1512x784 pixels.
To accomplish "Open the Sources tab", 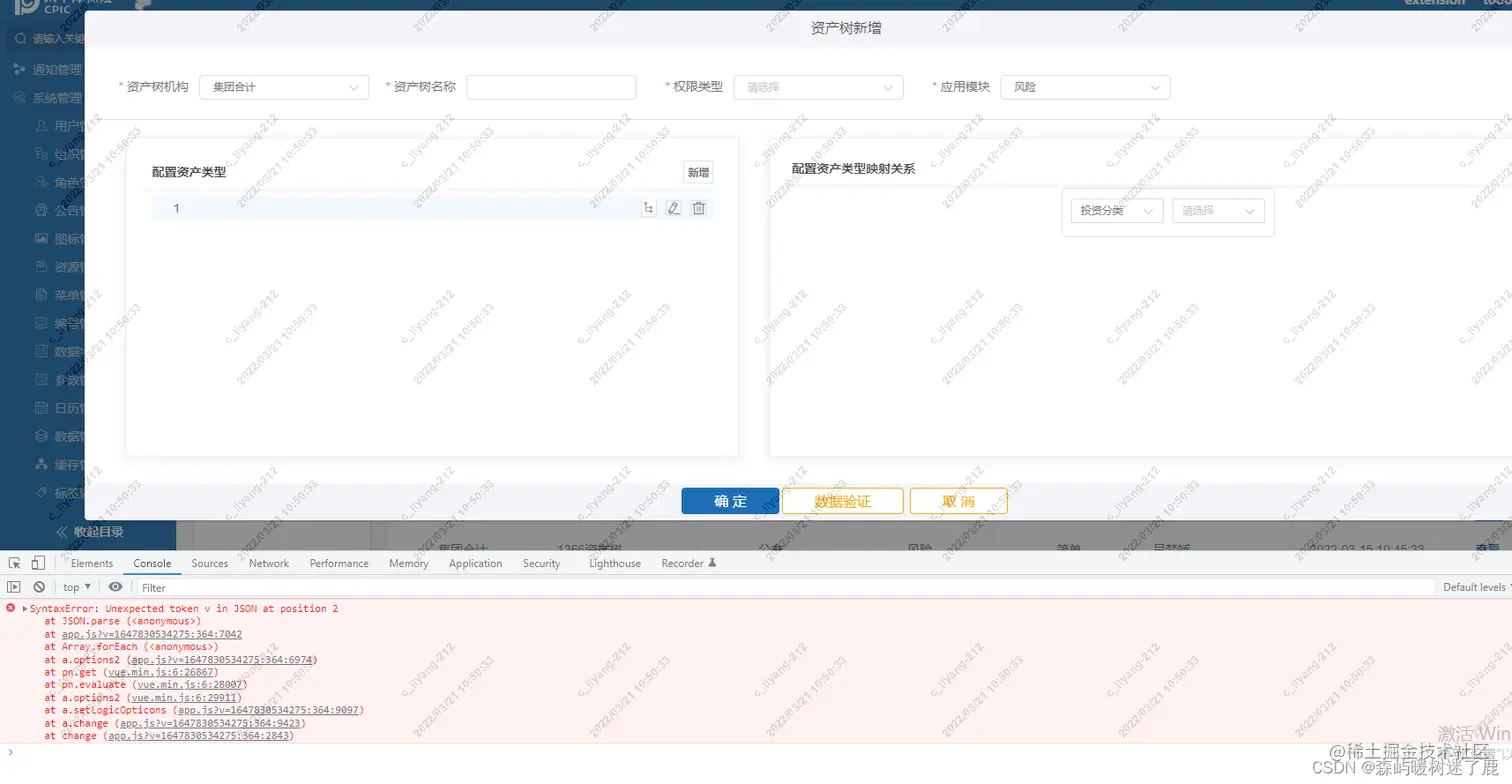I will coord(210,563).
